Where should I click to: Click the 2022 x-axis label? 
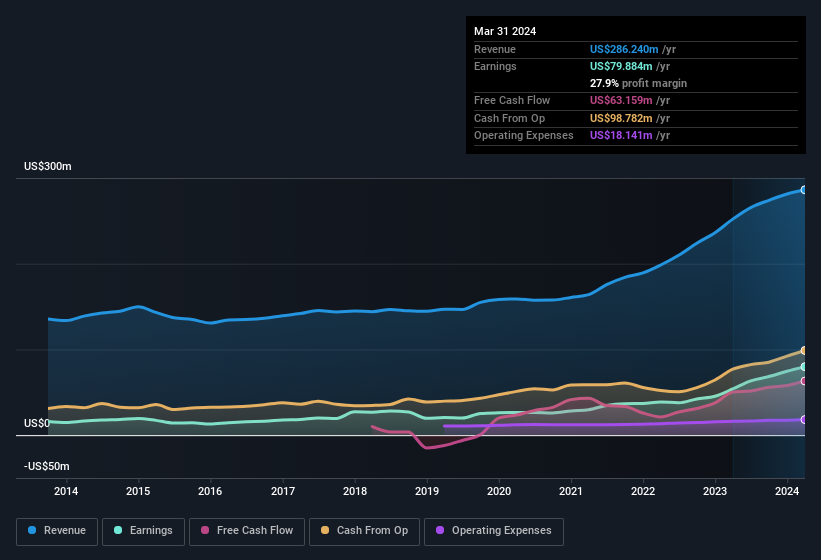[x=643, y=491]
